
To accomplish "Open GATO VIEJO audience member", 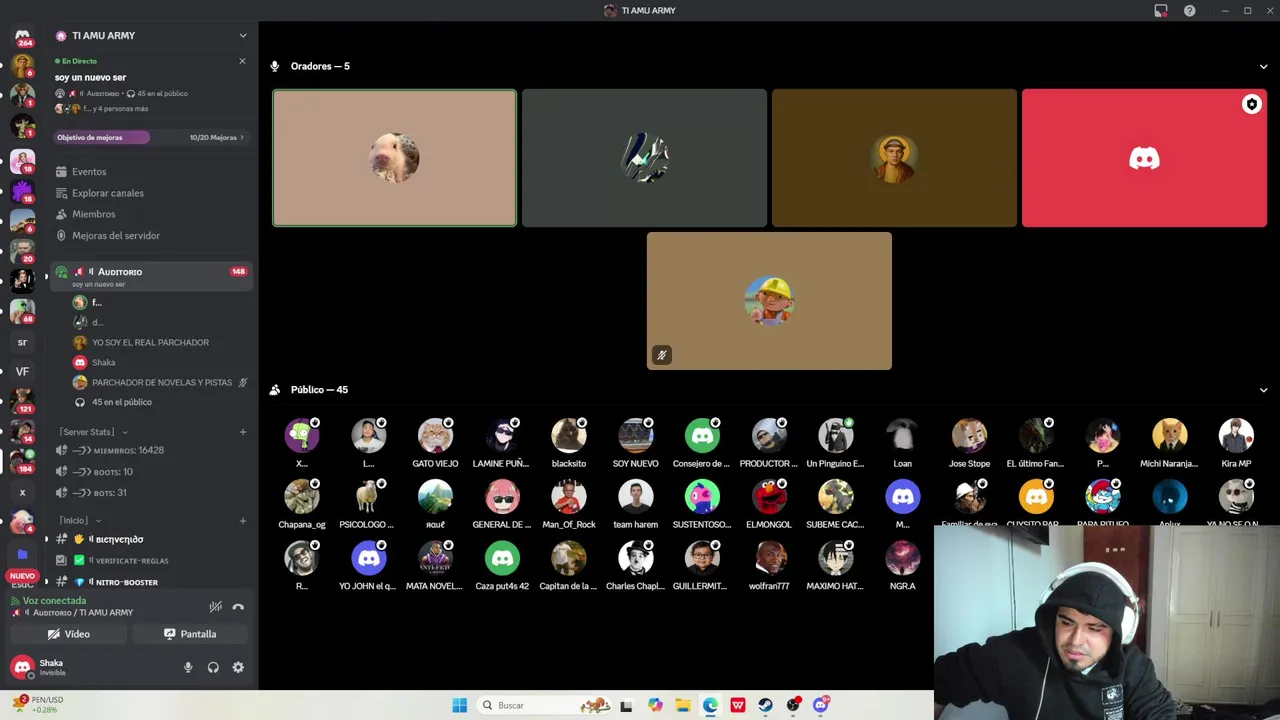I will (435, 444).
